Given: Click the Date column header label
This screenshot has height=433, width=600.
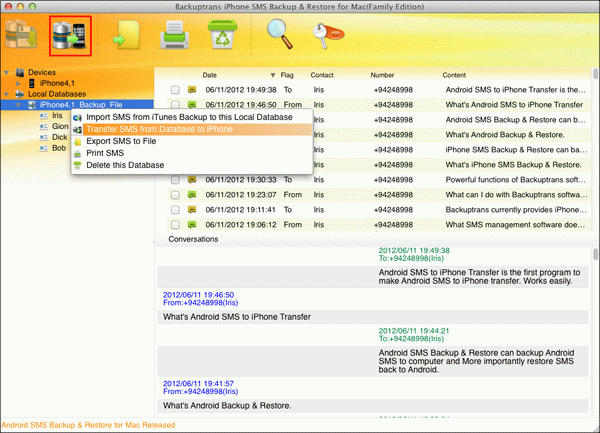Looking at the screenshot, I should (210, 75).
